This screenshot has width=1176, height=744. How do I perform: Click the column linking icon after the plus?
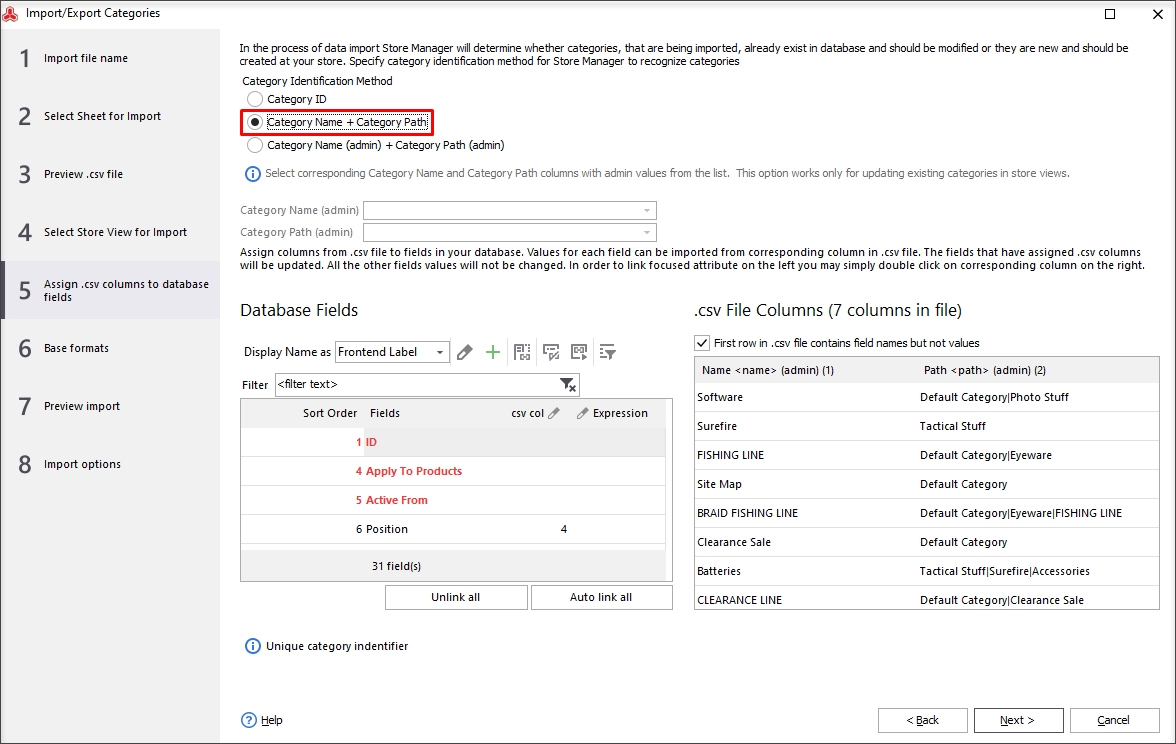pos(522,352)
